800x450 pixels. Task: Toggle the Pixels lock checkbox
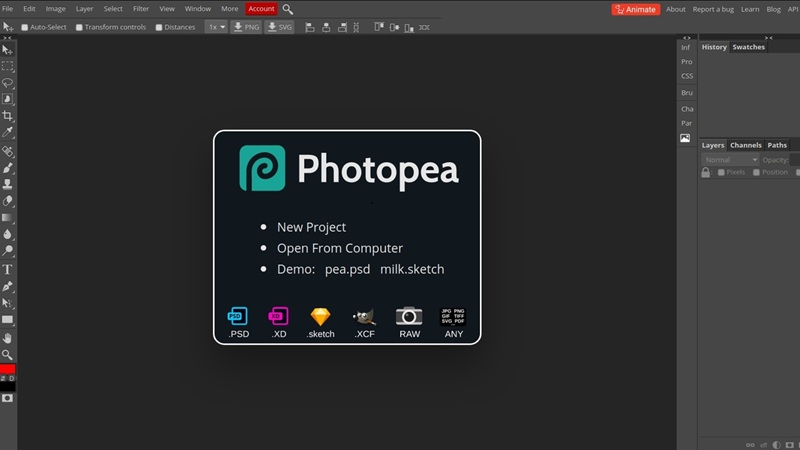click(721, 172)
